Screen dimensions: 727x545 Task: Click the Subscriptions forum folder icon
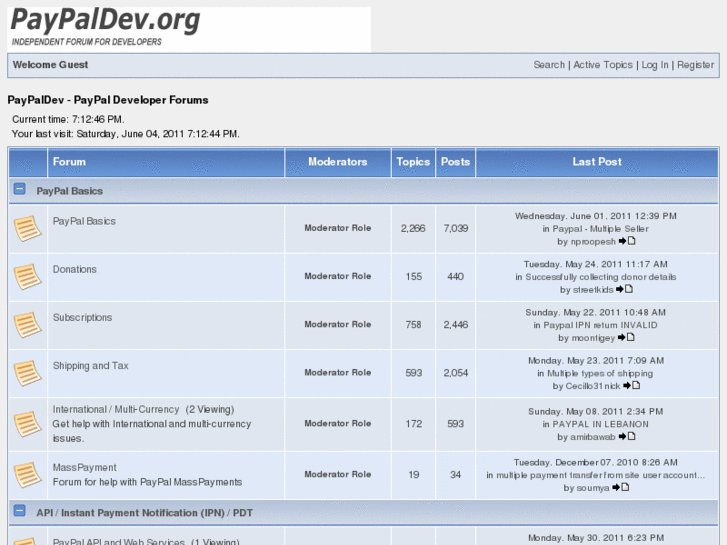coord(27,325)
